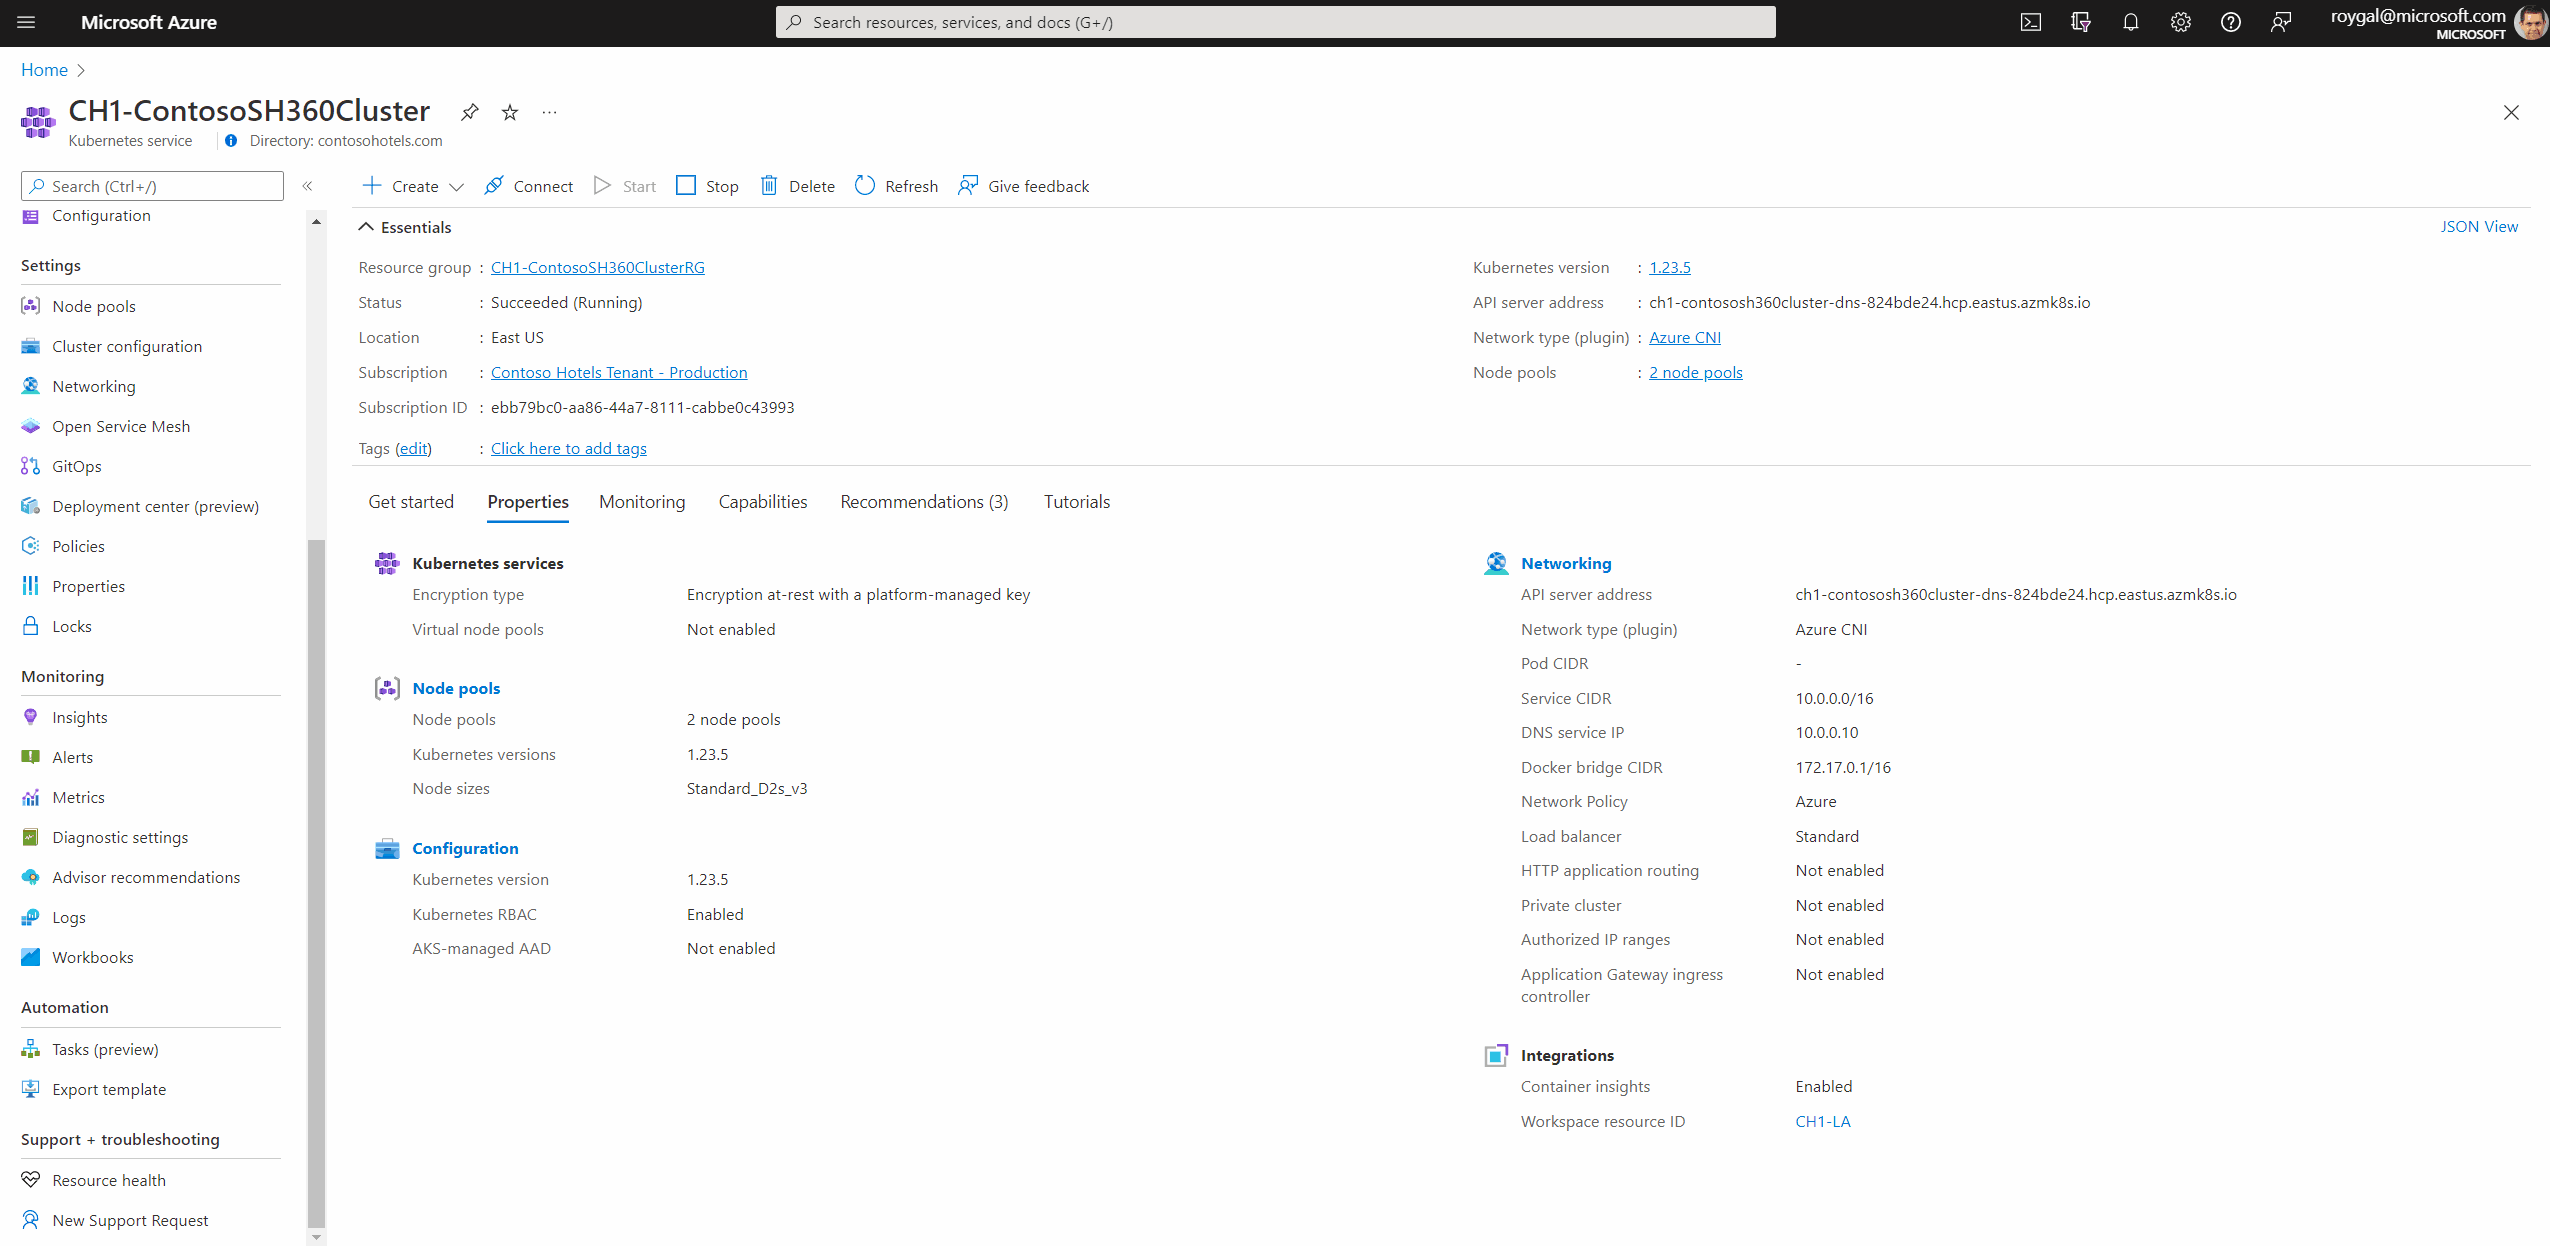Collapse the left navigation pane
Screen dimensions: 2550x1246
[307, 186]
